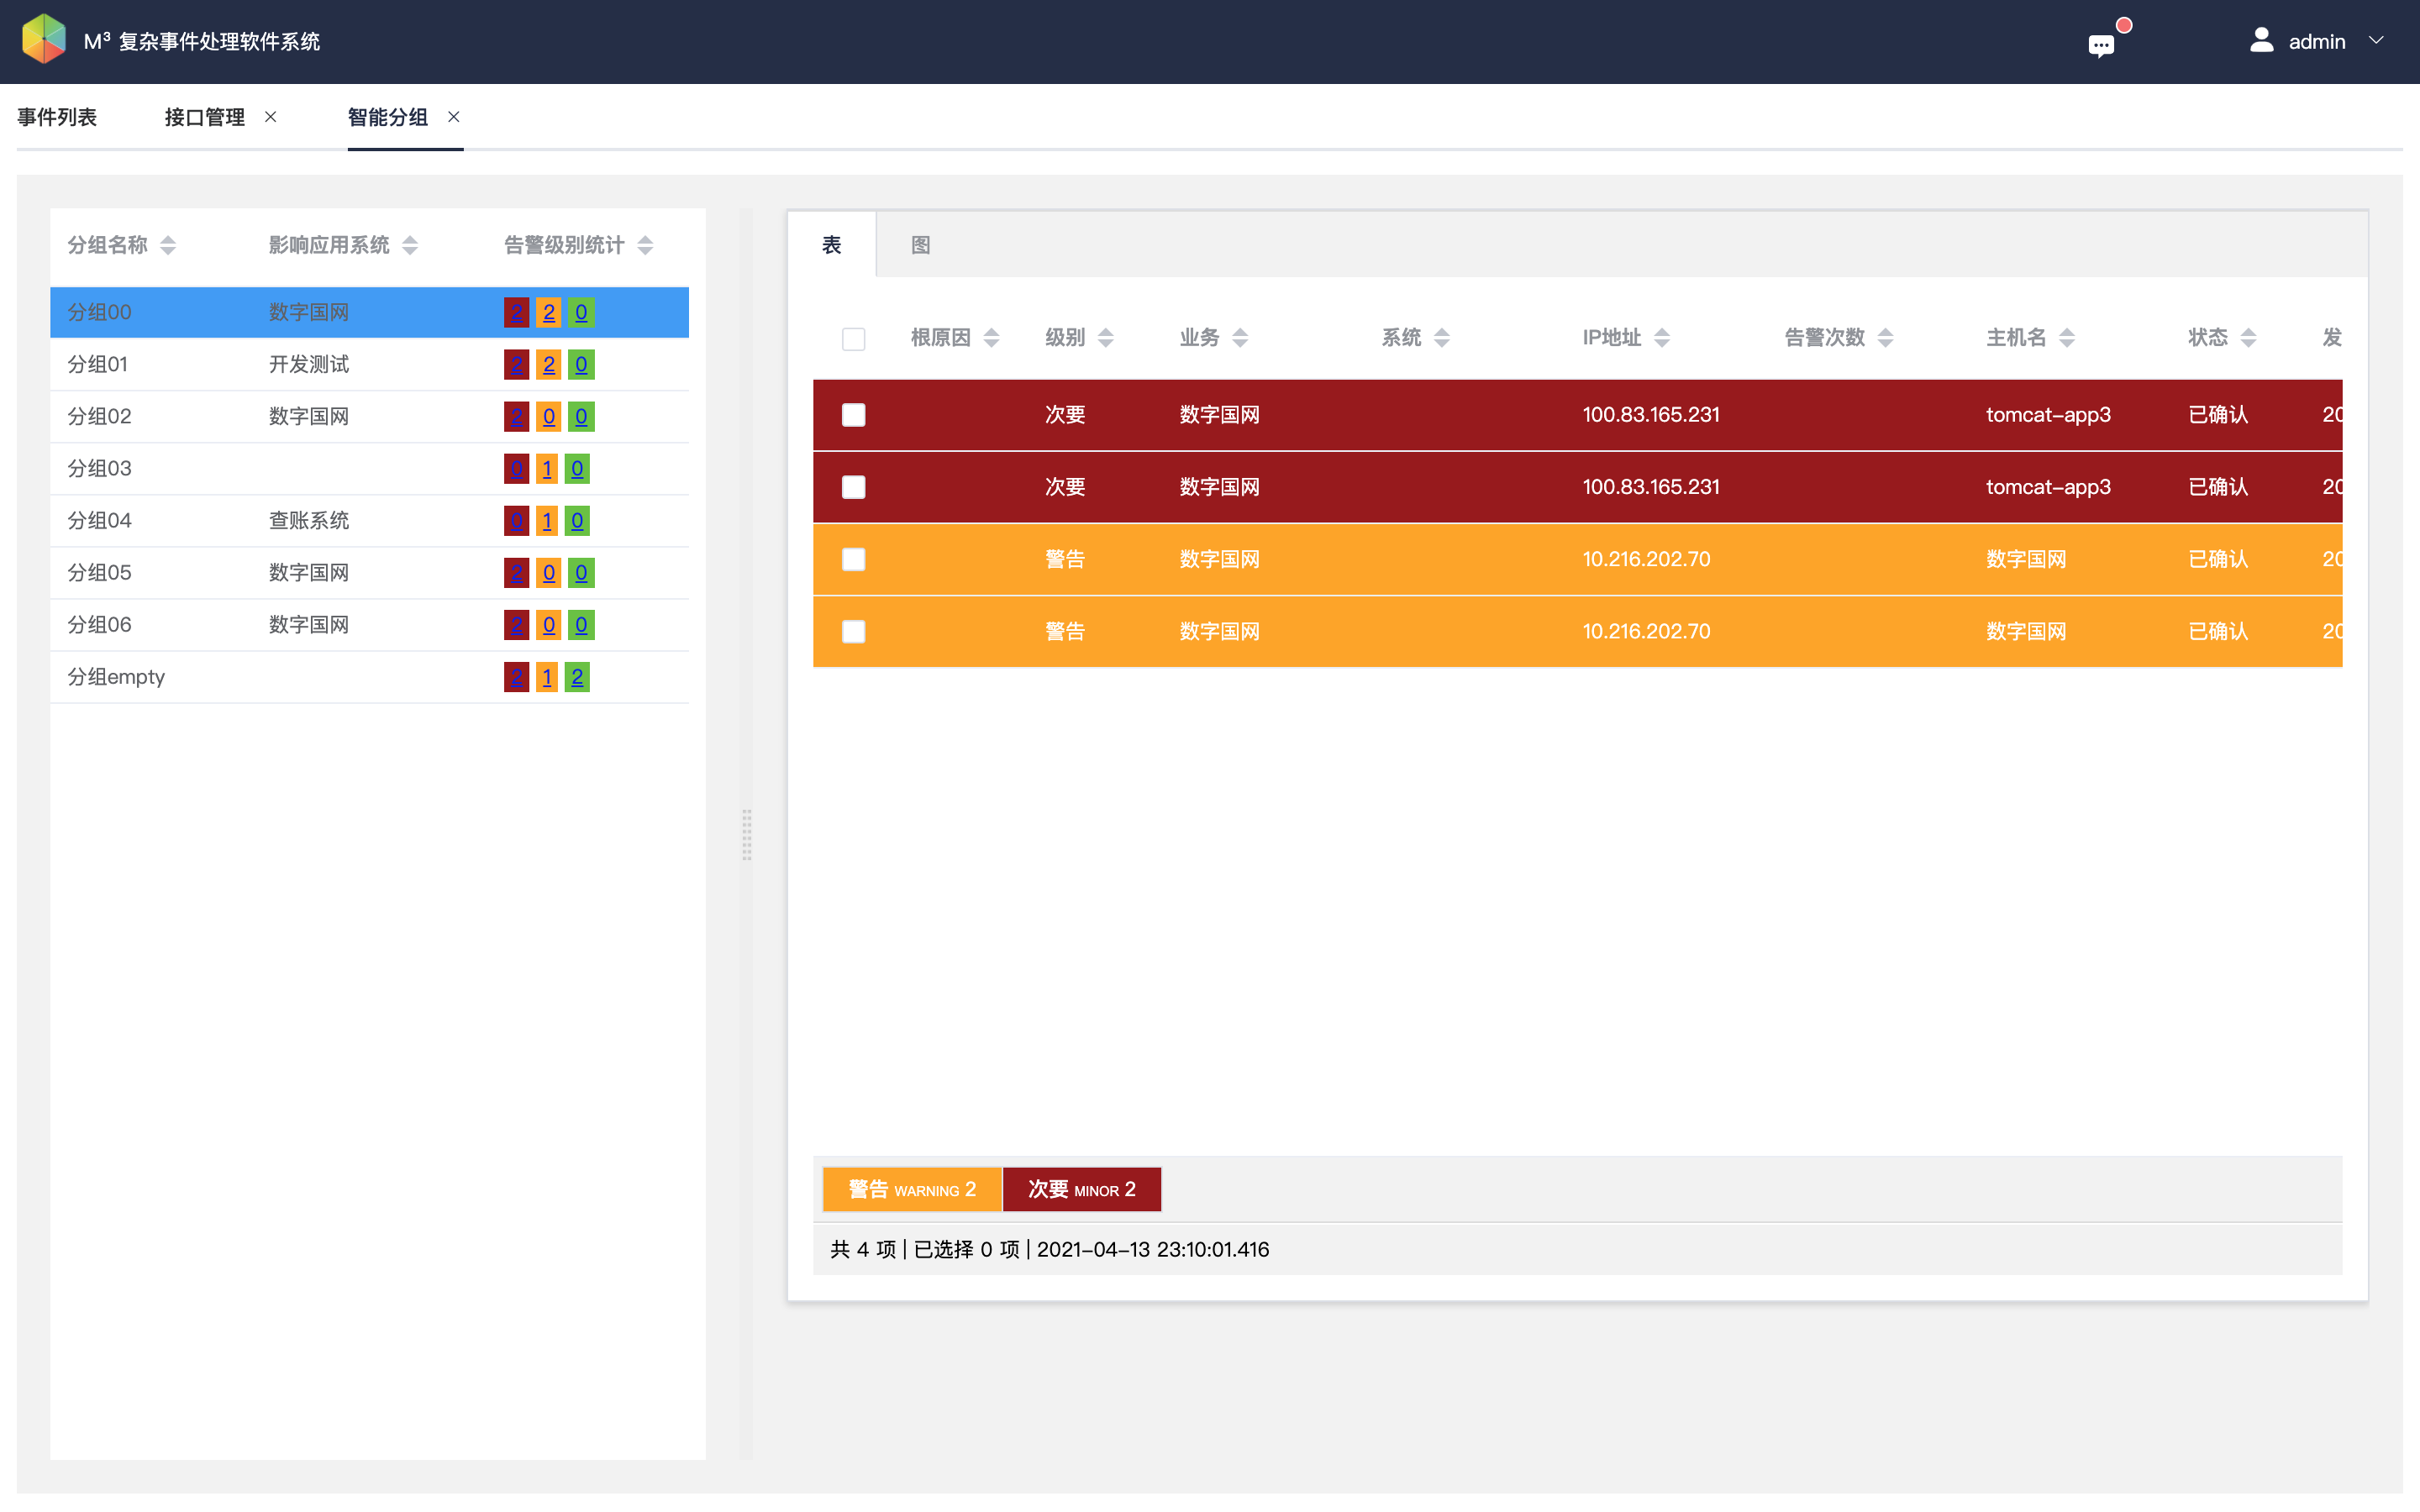Select the 分组02 group row
The height and width of the screenshot is (1512, 2420).
(369, 416)
